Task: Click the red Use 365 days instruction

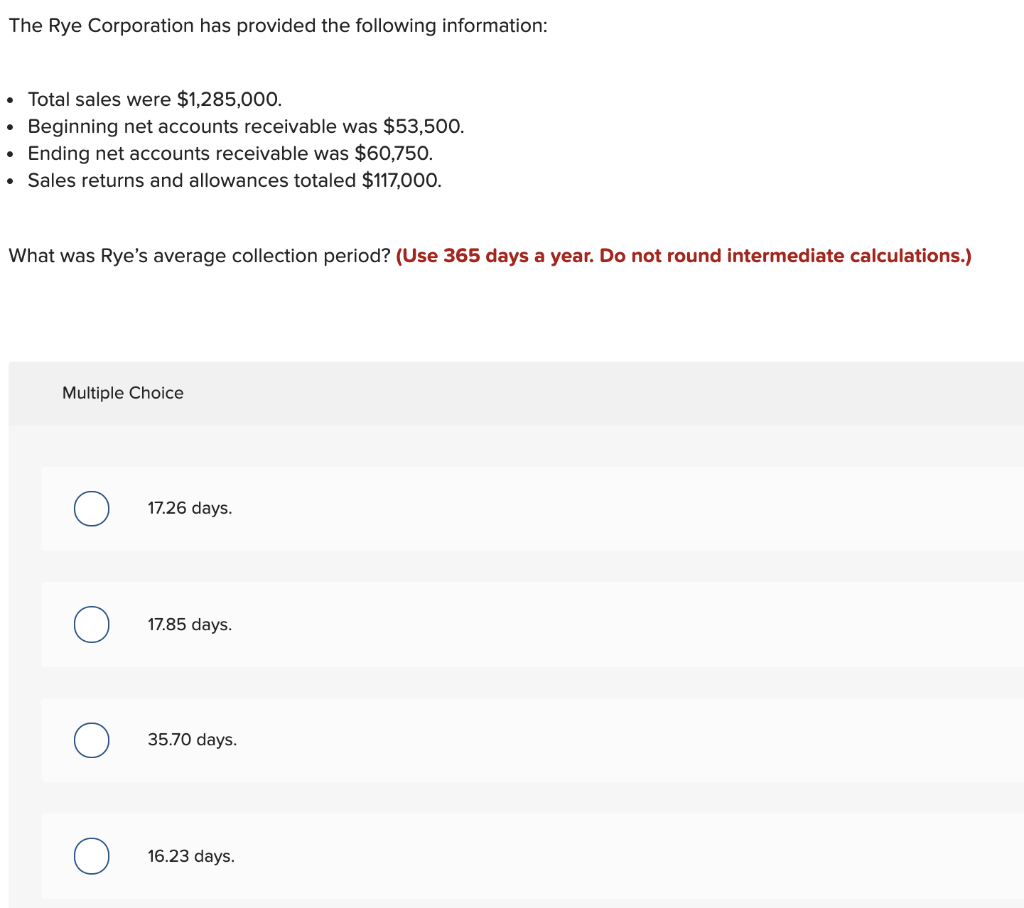Action: (684, 255)
